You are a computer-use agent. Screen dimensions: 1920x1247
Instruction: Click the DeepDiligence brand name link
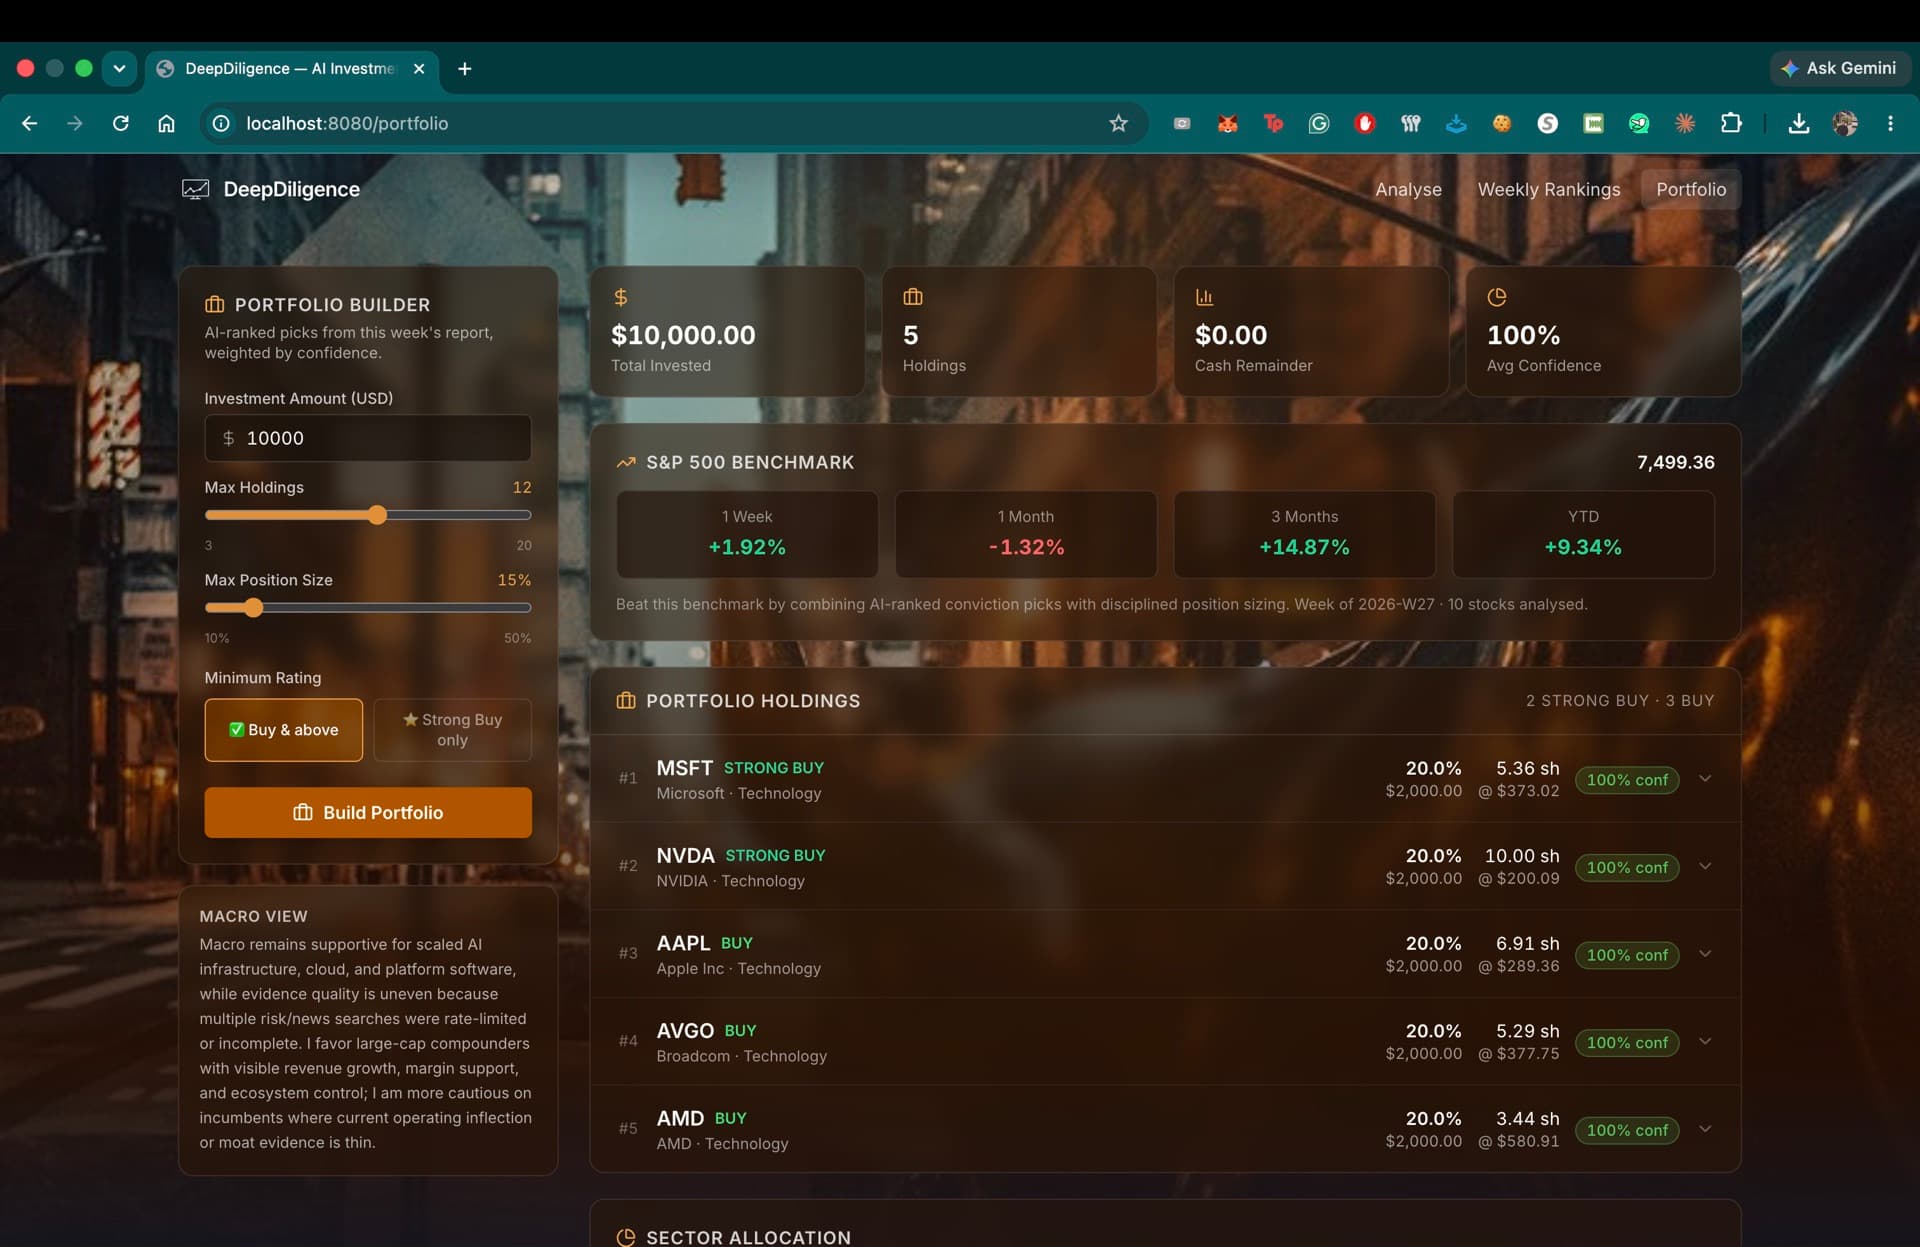[x=291, y=189]
